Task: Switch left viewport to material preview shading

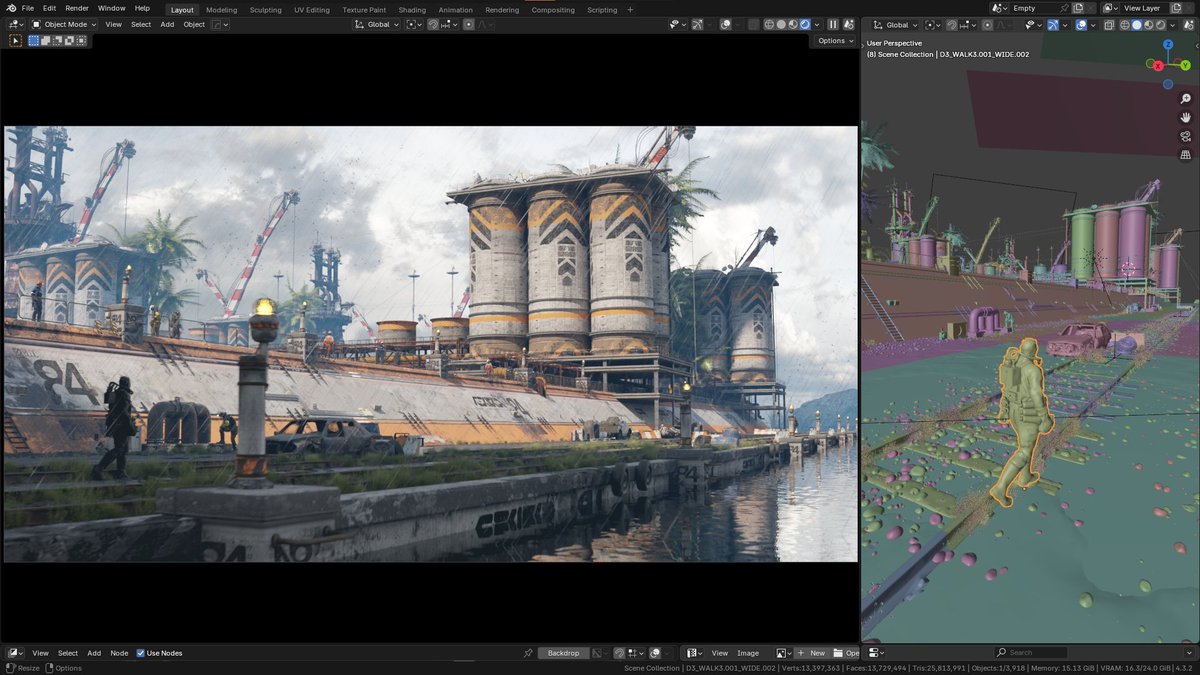Action: [x=793, y=24]
